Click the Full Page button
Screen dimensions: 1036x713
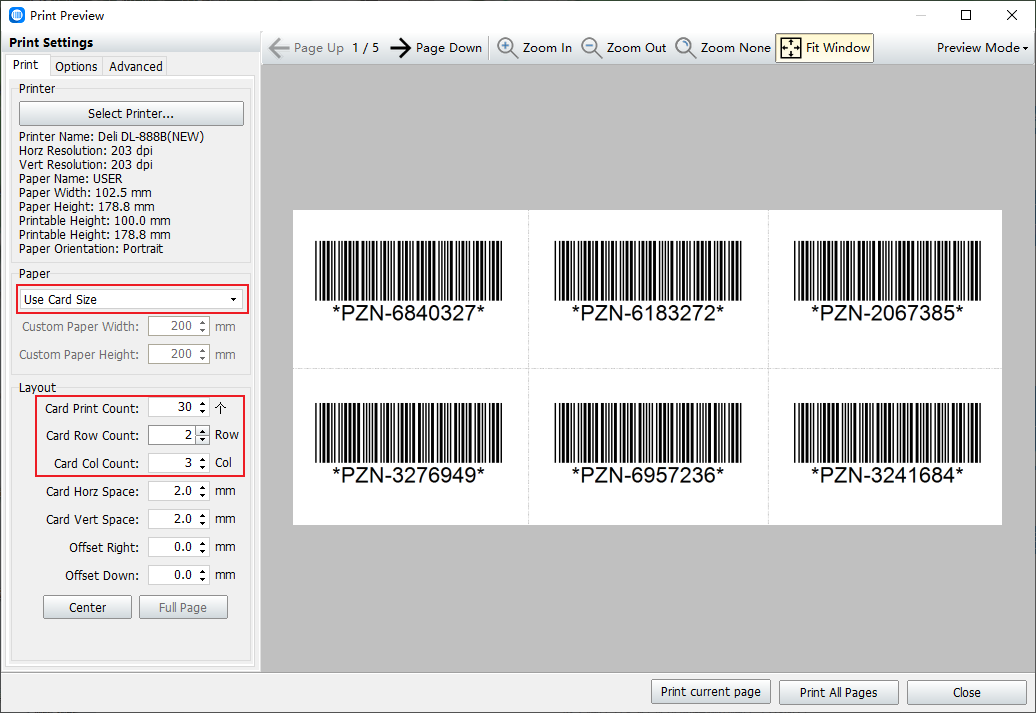183,607
